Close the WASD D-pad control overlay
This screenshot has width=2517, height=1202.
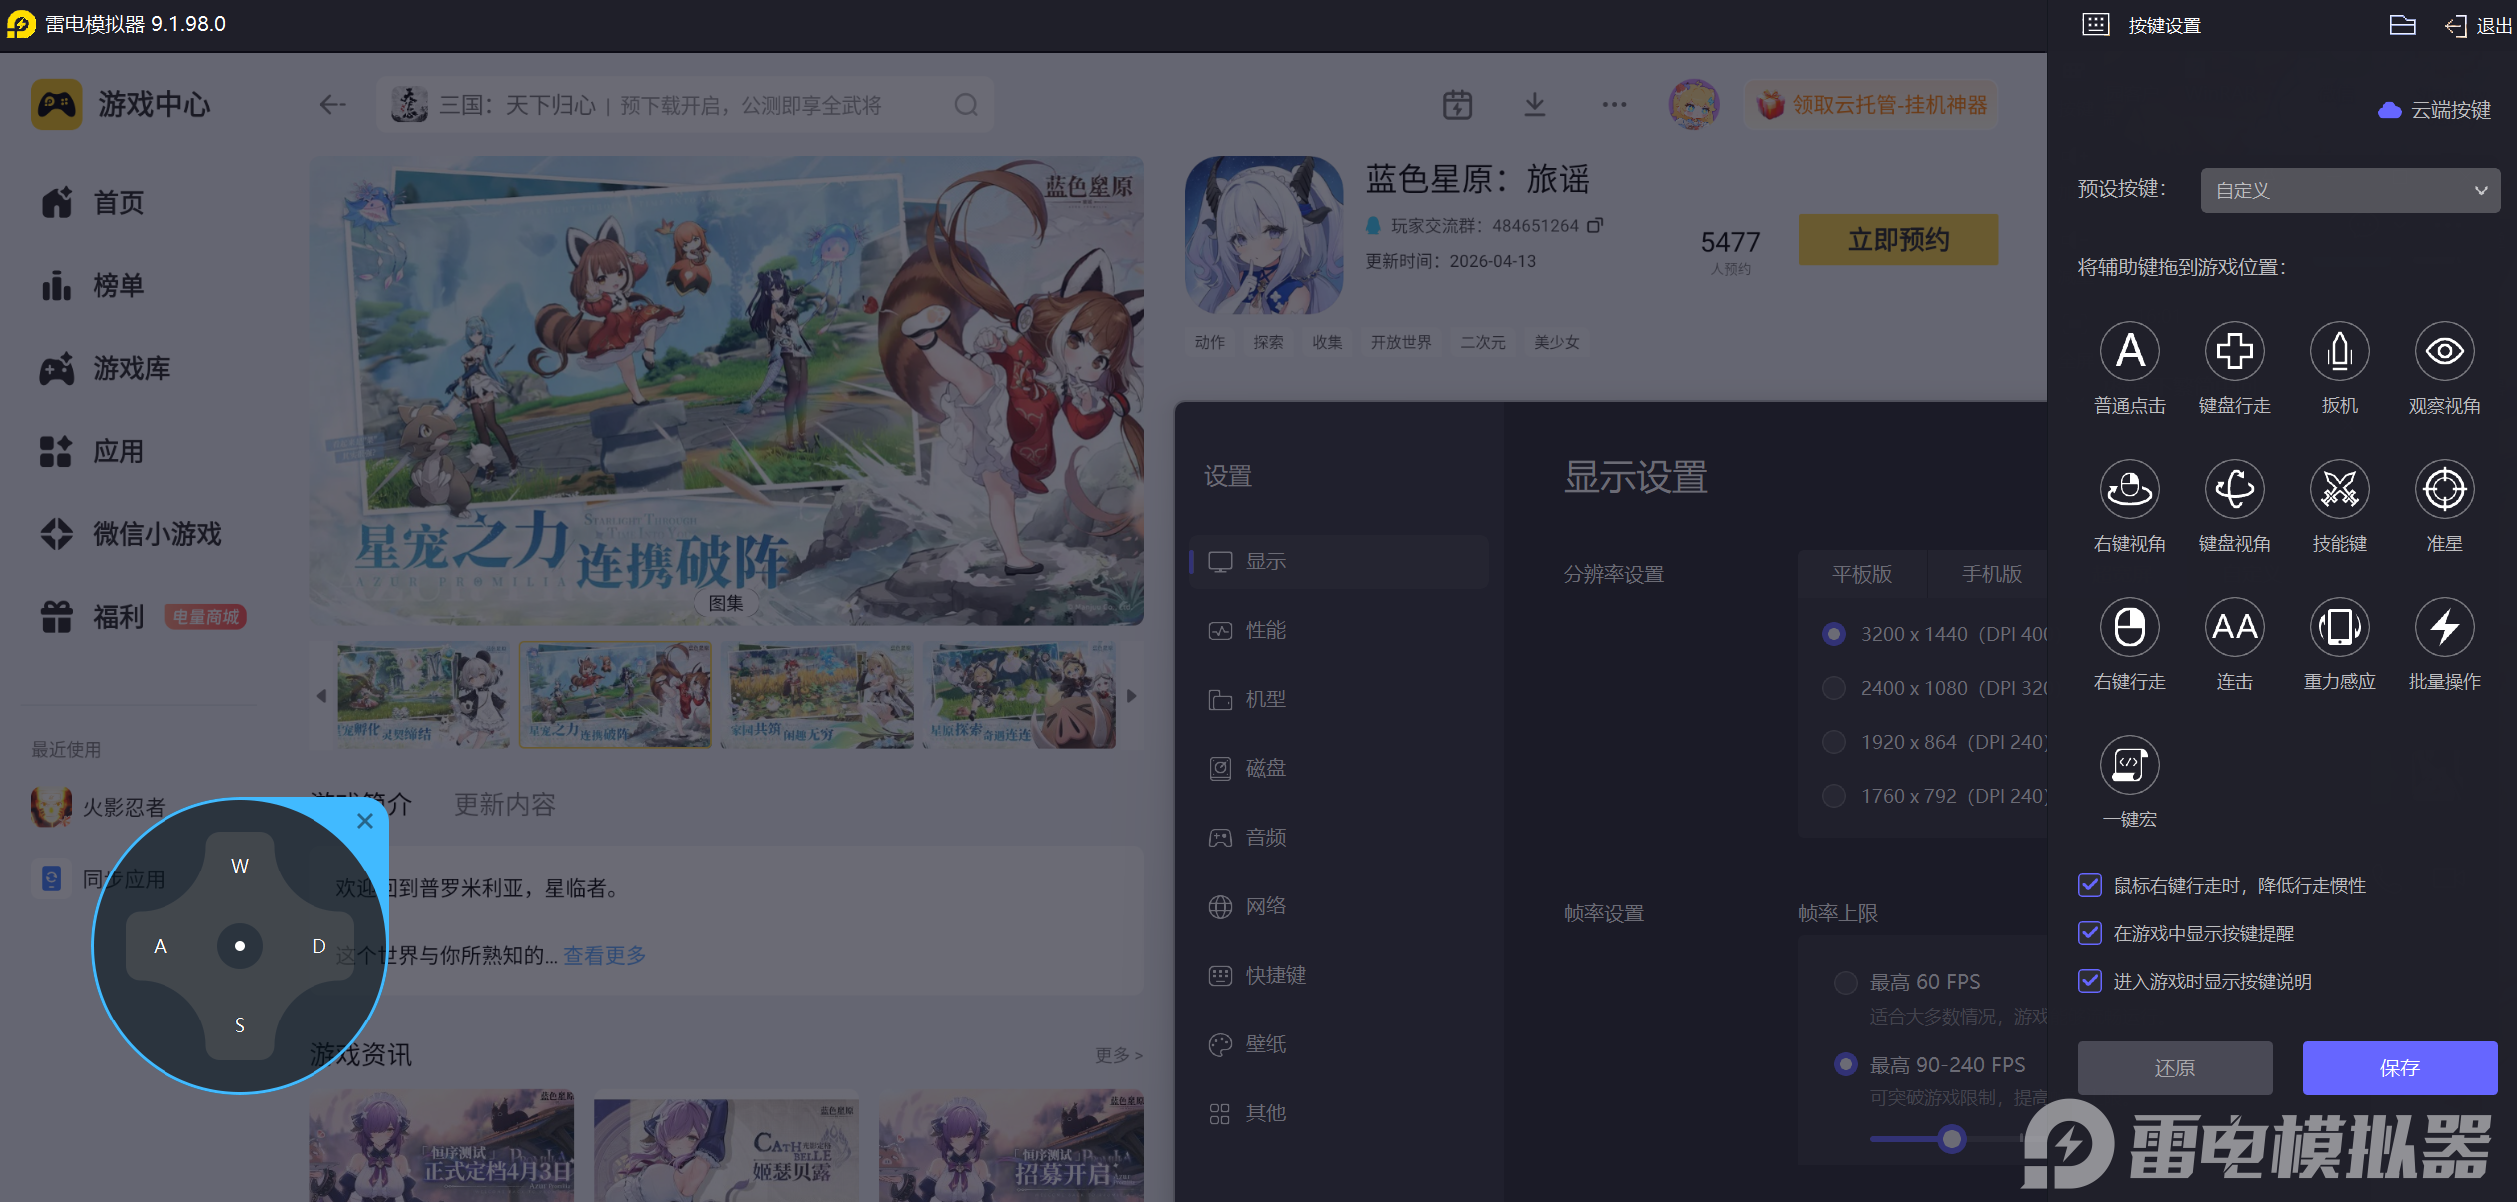point(365,821)
